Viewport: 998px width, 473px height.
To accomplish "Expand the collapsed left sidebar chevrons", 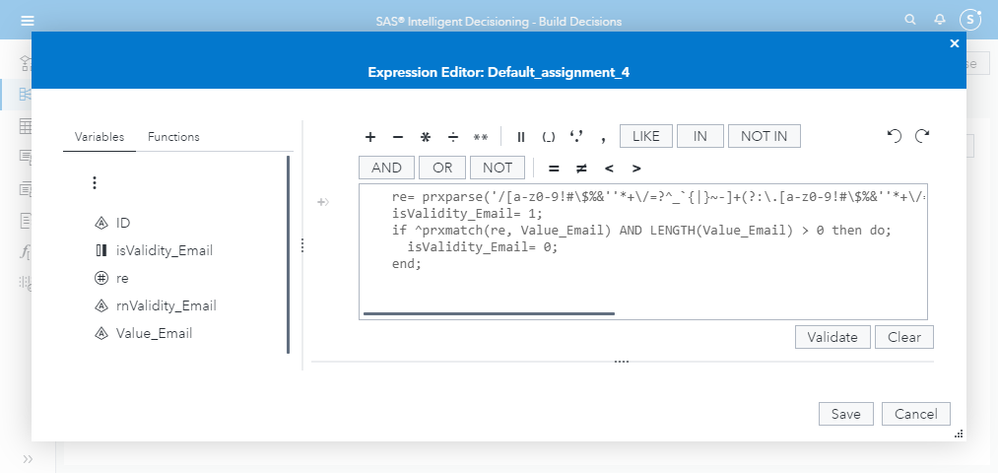I will coord(27,459).
